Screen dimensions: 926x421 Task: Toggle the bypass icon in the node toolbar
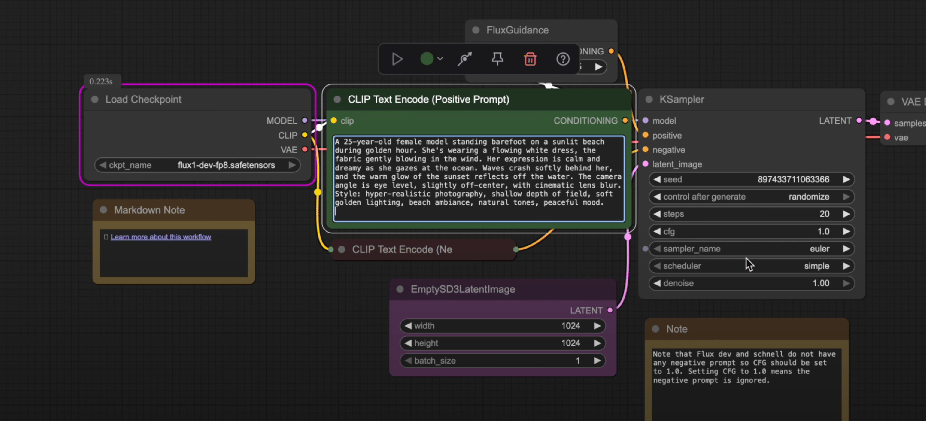coord(465,59)
